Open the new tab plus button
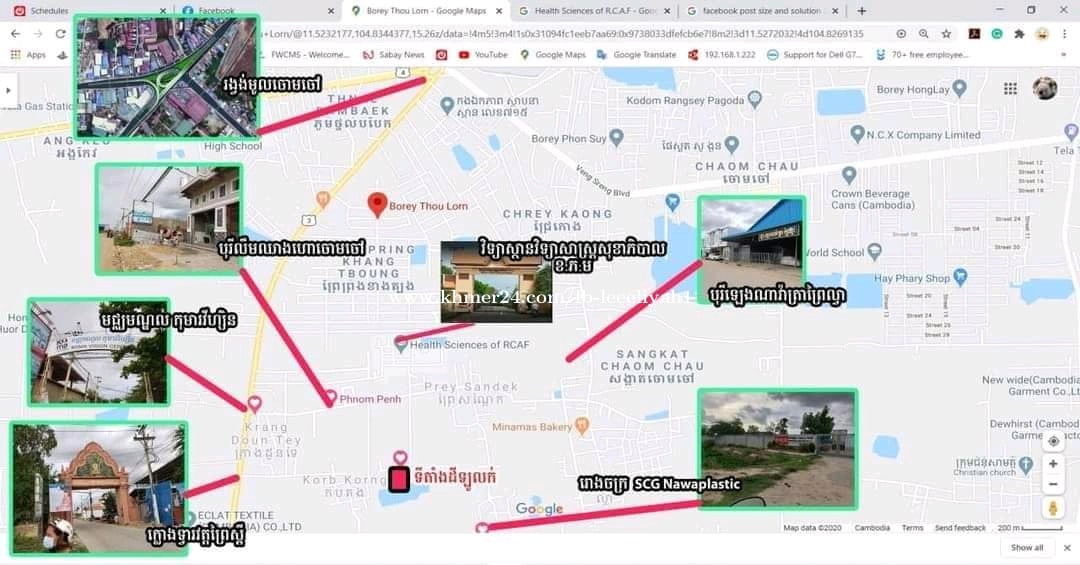Image resolution: width=1080 pixels, height=565 pixels. pos(862,11)
